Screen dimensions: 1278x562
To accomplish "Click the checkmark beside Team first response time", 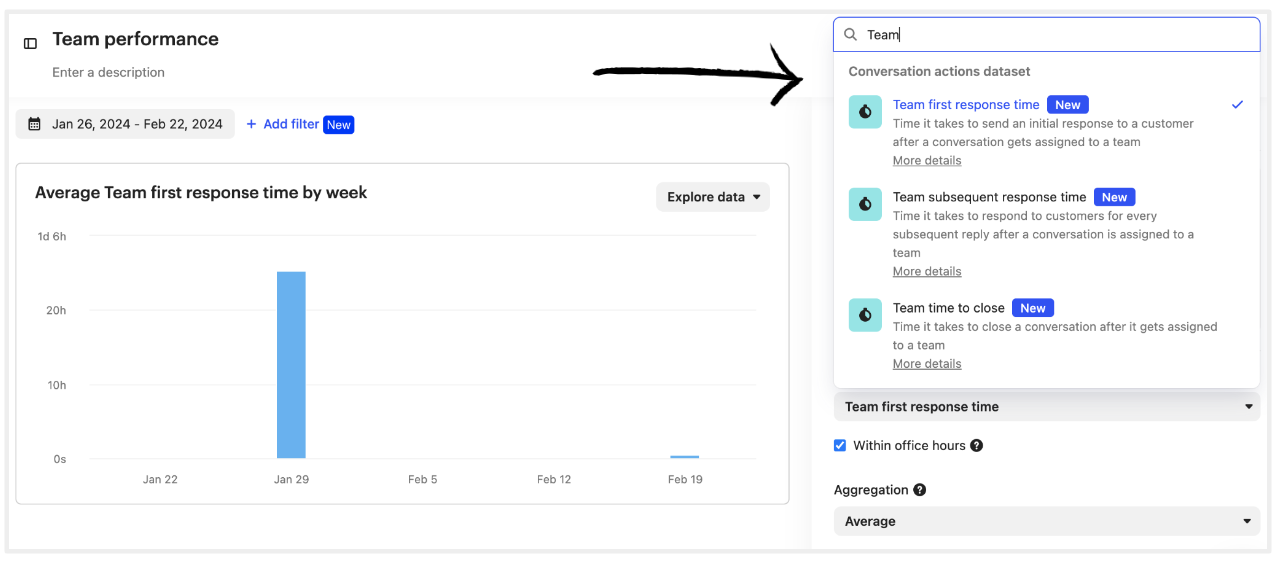I will (1238, 104).
